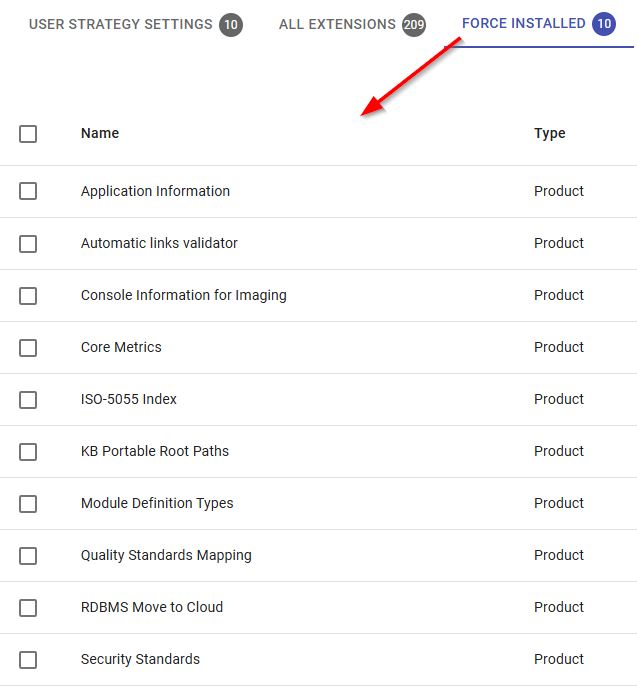Check the Application Information row checkbox
The image size is (637, 689).
pos(28,191)
